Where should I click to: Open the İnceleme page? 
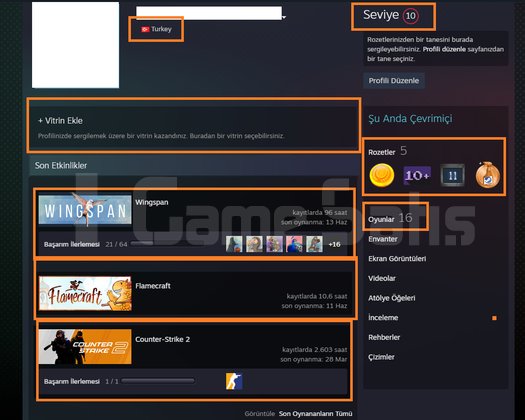[383, 318]
